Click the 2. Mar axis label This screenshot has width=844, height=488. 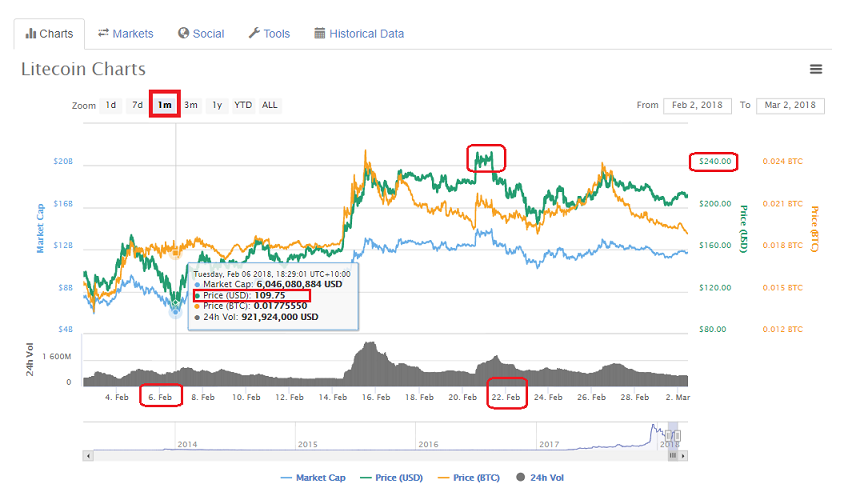tap(678, 397)
